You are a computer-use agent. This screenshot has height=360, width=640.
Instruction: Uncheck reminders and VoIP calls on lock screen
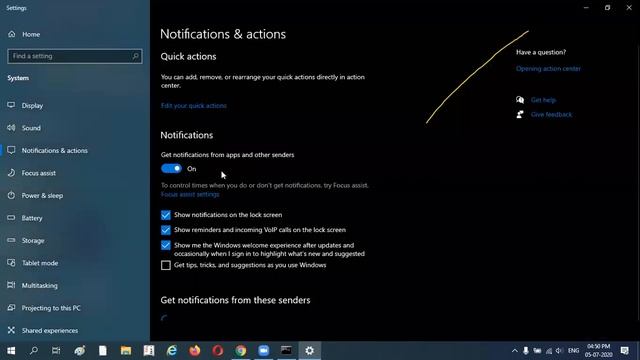tap(166, 230)
